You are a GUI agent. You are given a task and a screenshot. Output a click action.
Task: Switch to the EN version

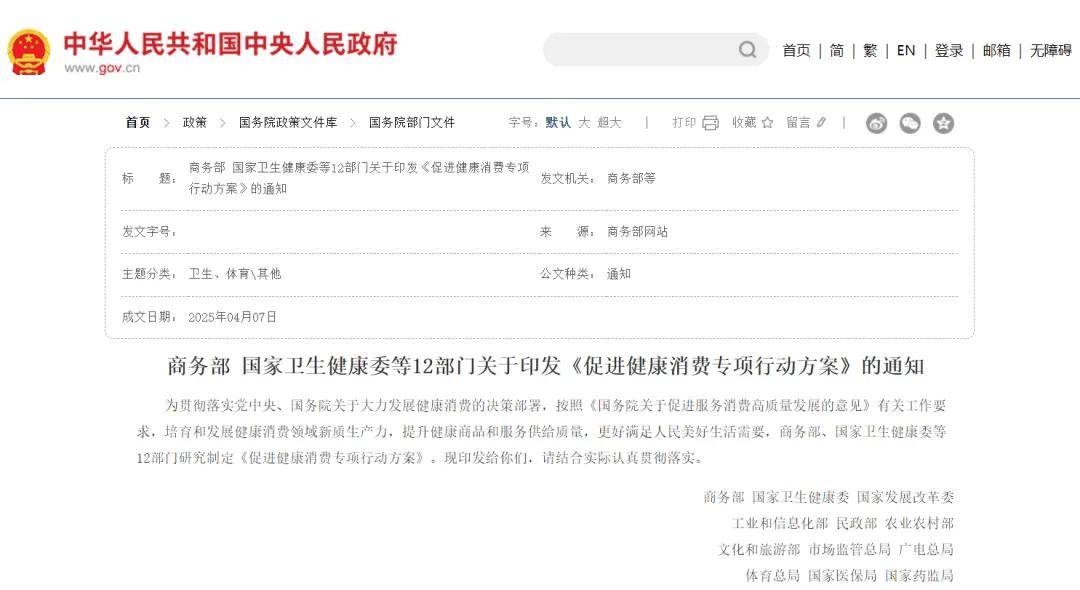click(906, 50)
